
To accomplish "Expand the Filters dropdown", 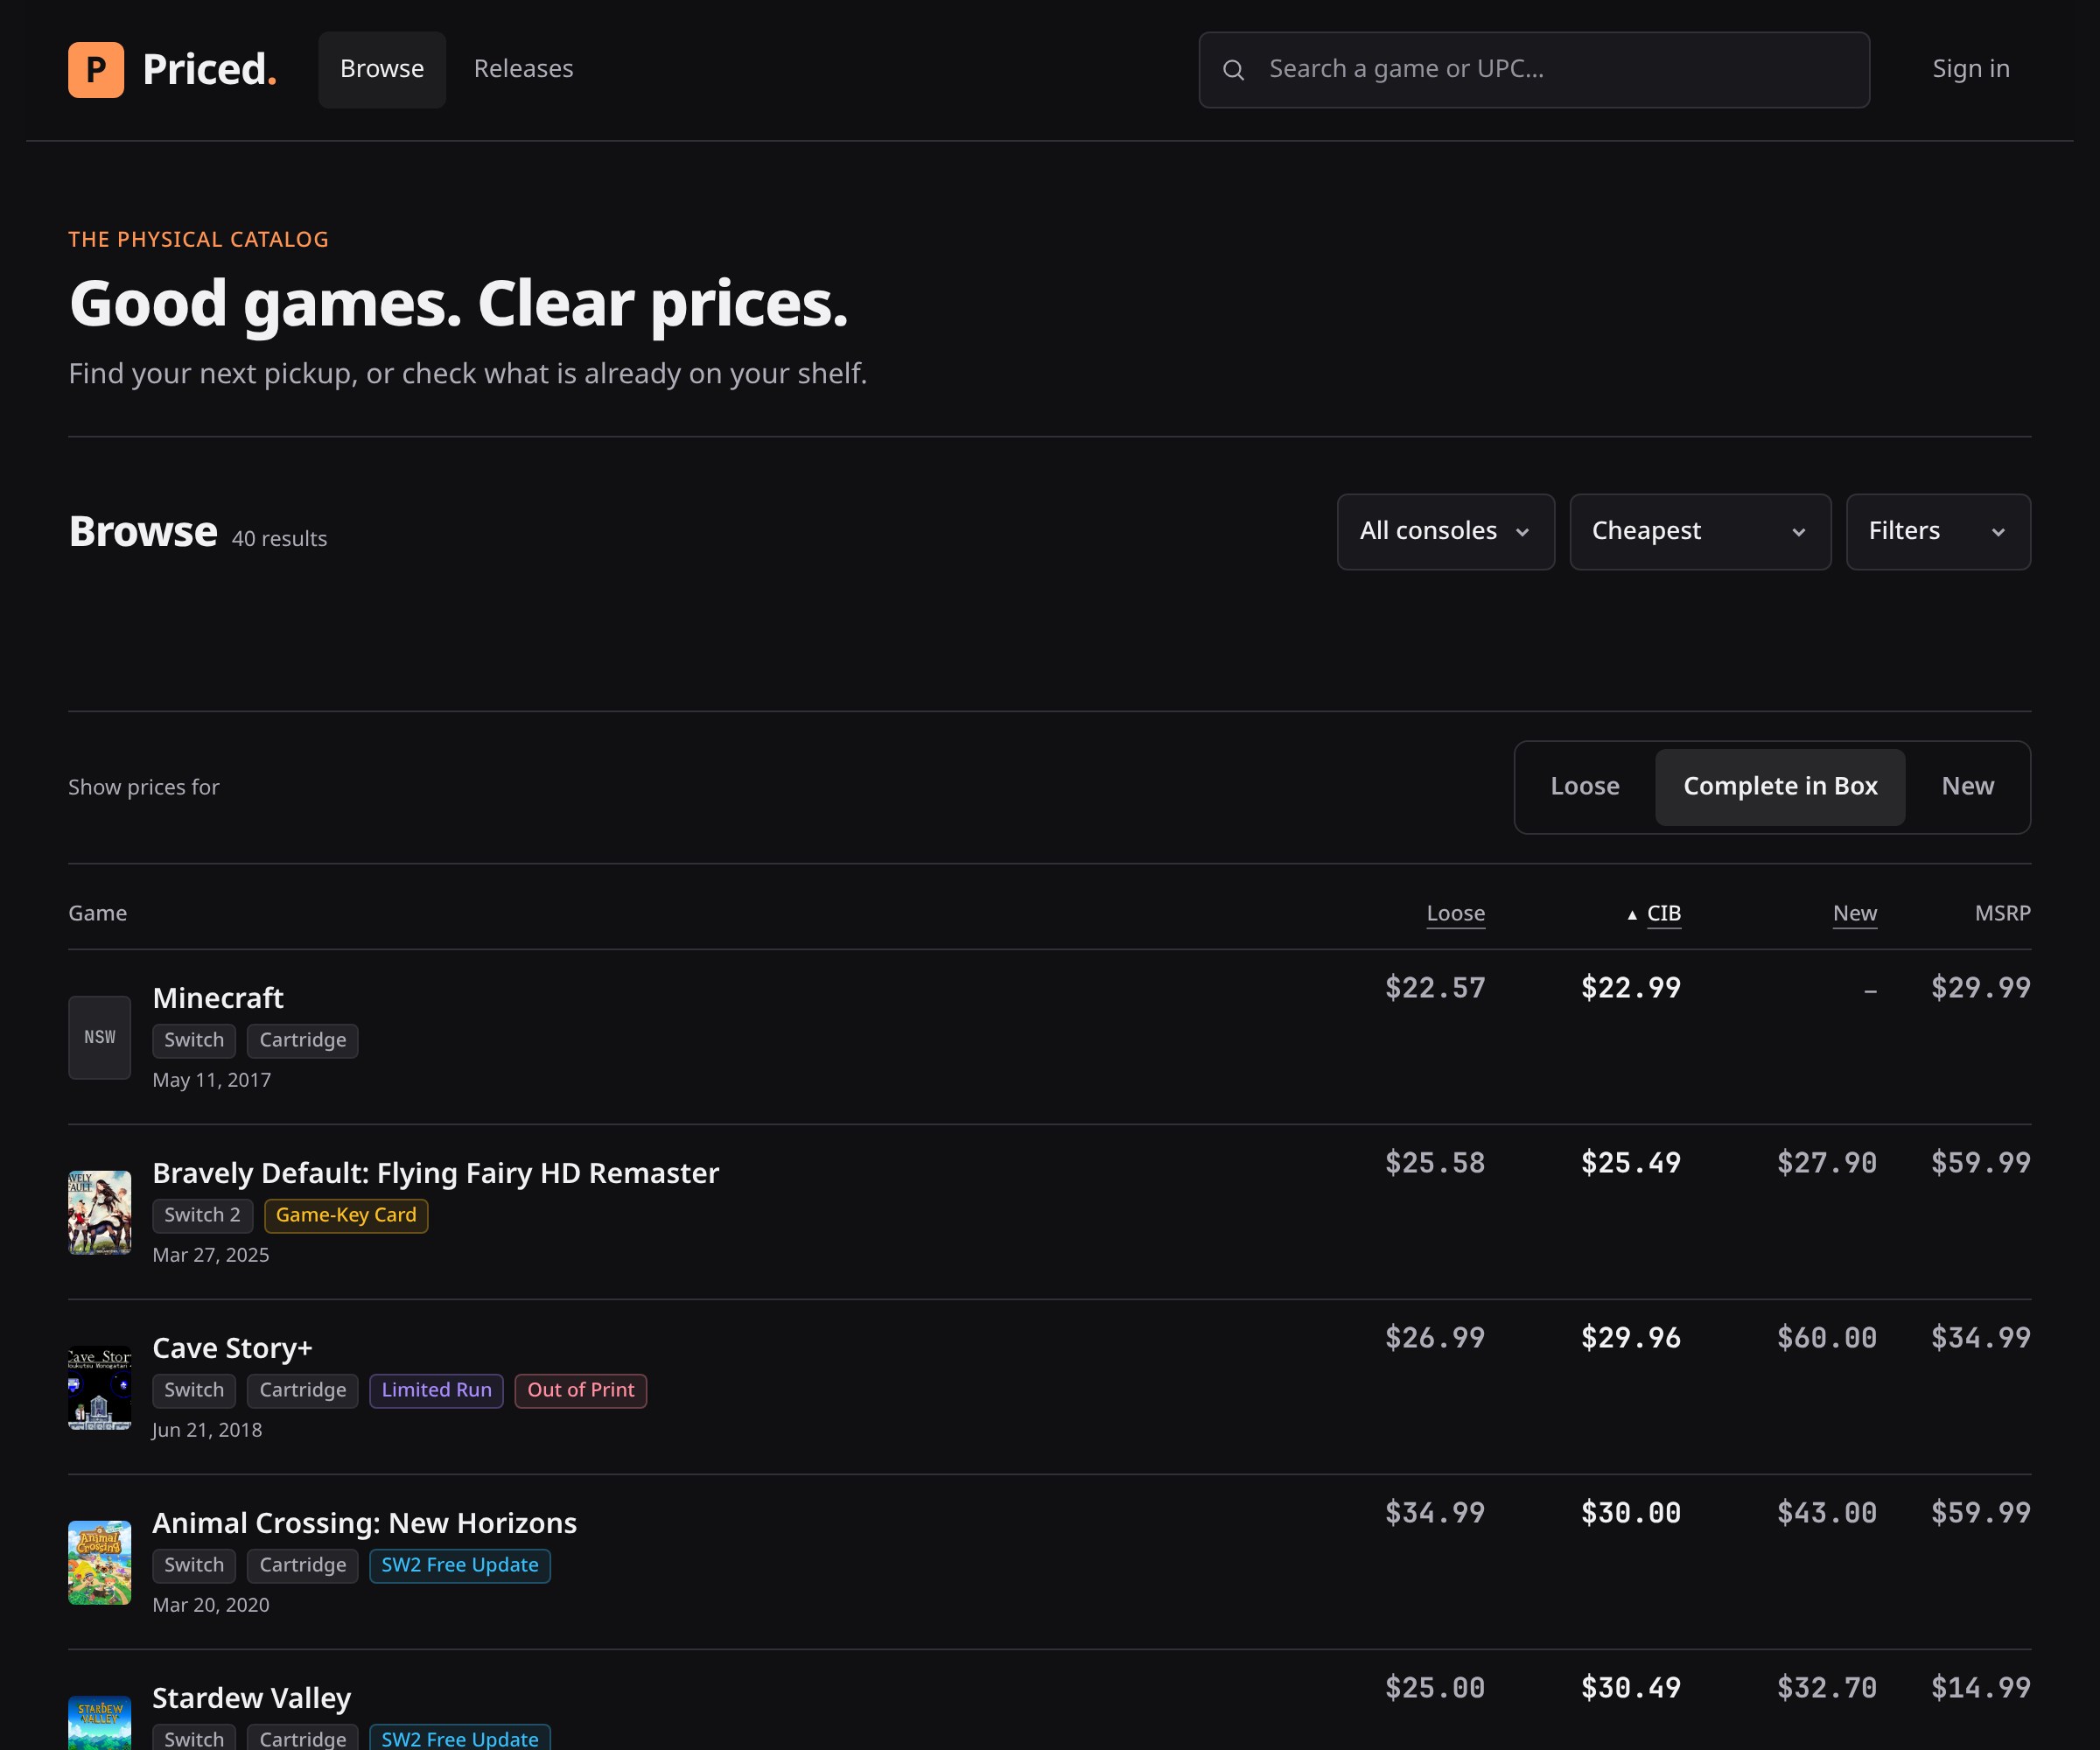I will [x=1938, y=531].
